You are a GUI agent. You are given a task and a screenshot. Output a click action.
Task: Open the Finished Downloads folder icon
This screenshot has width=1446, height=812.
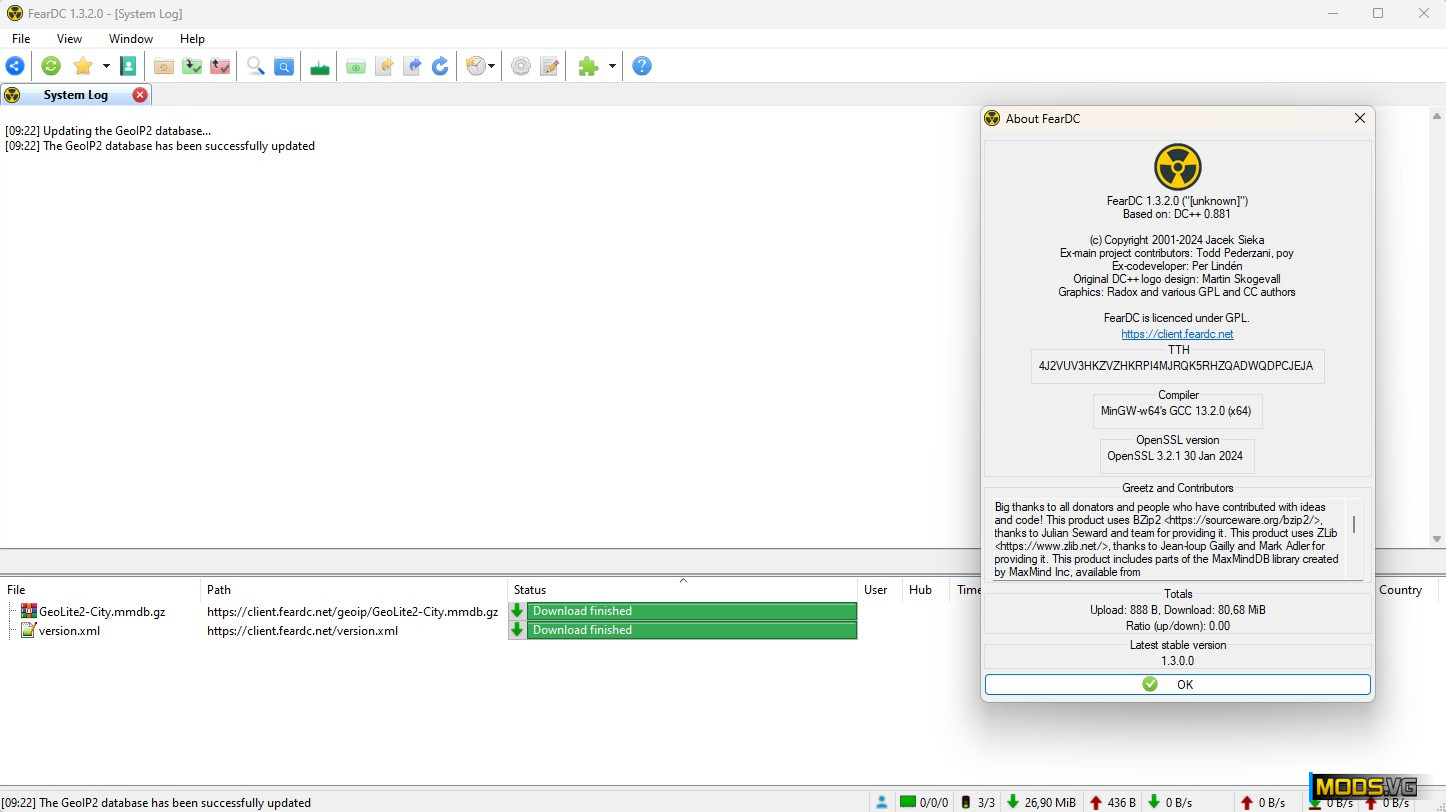pyautogui.click(x=192, y=66)
